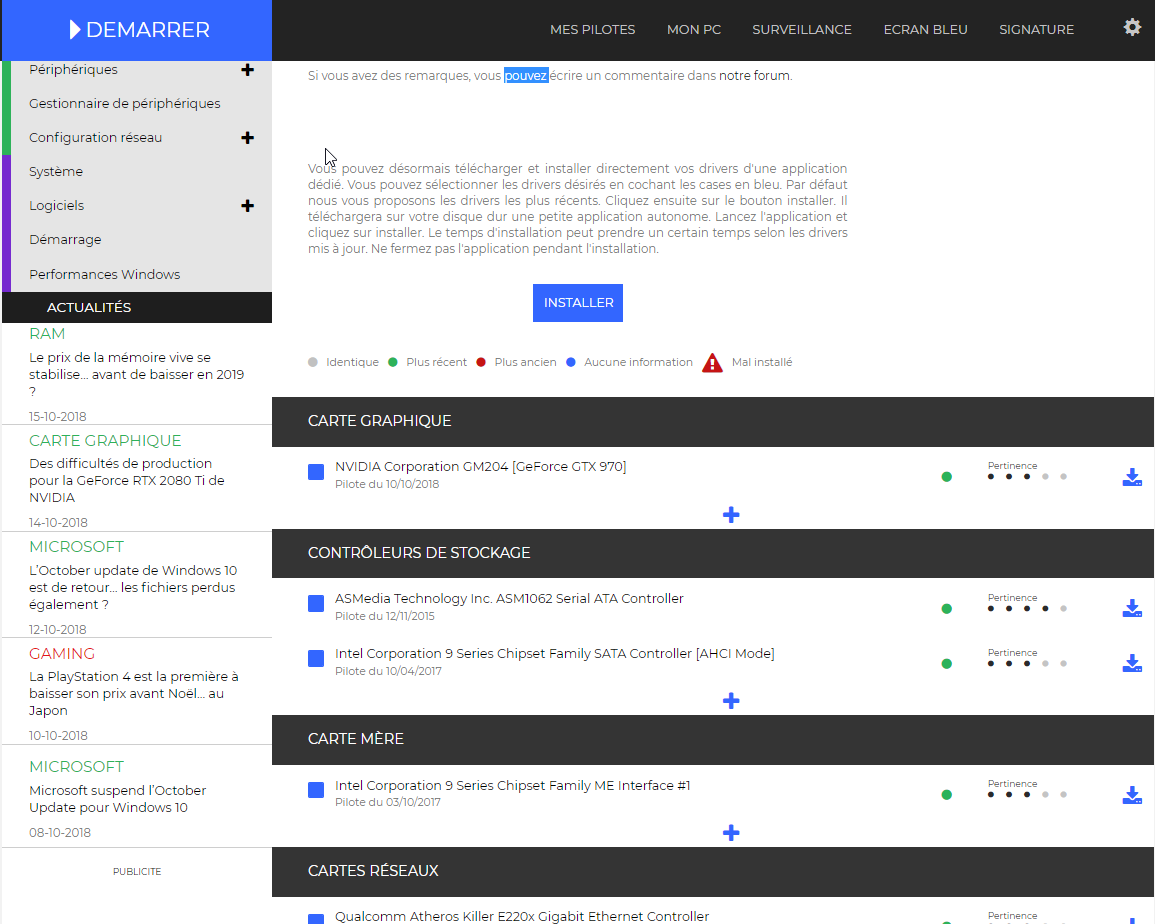Download the Intel SATA Controller AHCI driver
Image resolution: width=1155 pixels, height=924 pixels.
1132,663
